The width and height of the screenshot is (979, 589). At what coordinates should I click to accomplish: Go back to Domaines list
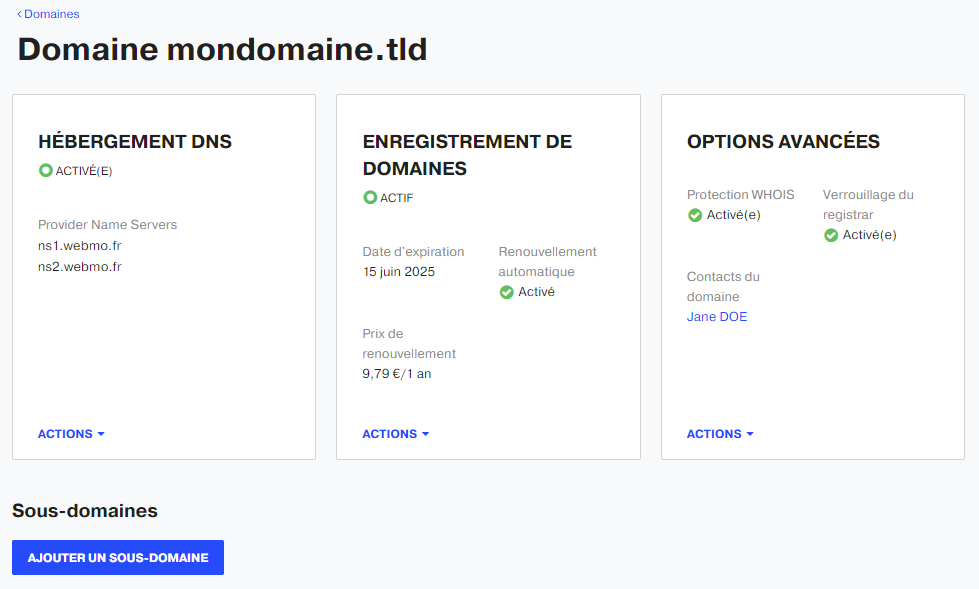click(52, 14)
